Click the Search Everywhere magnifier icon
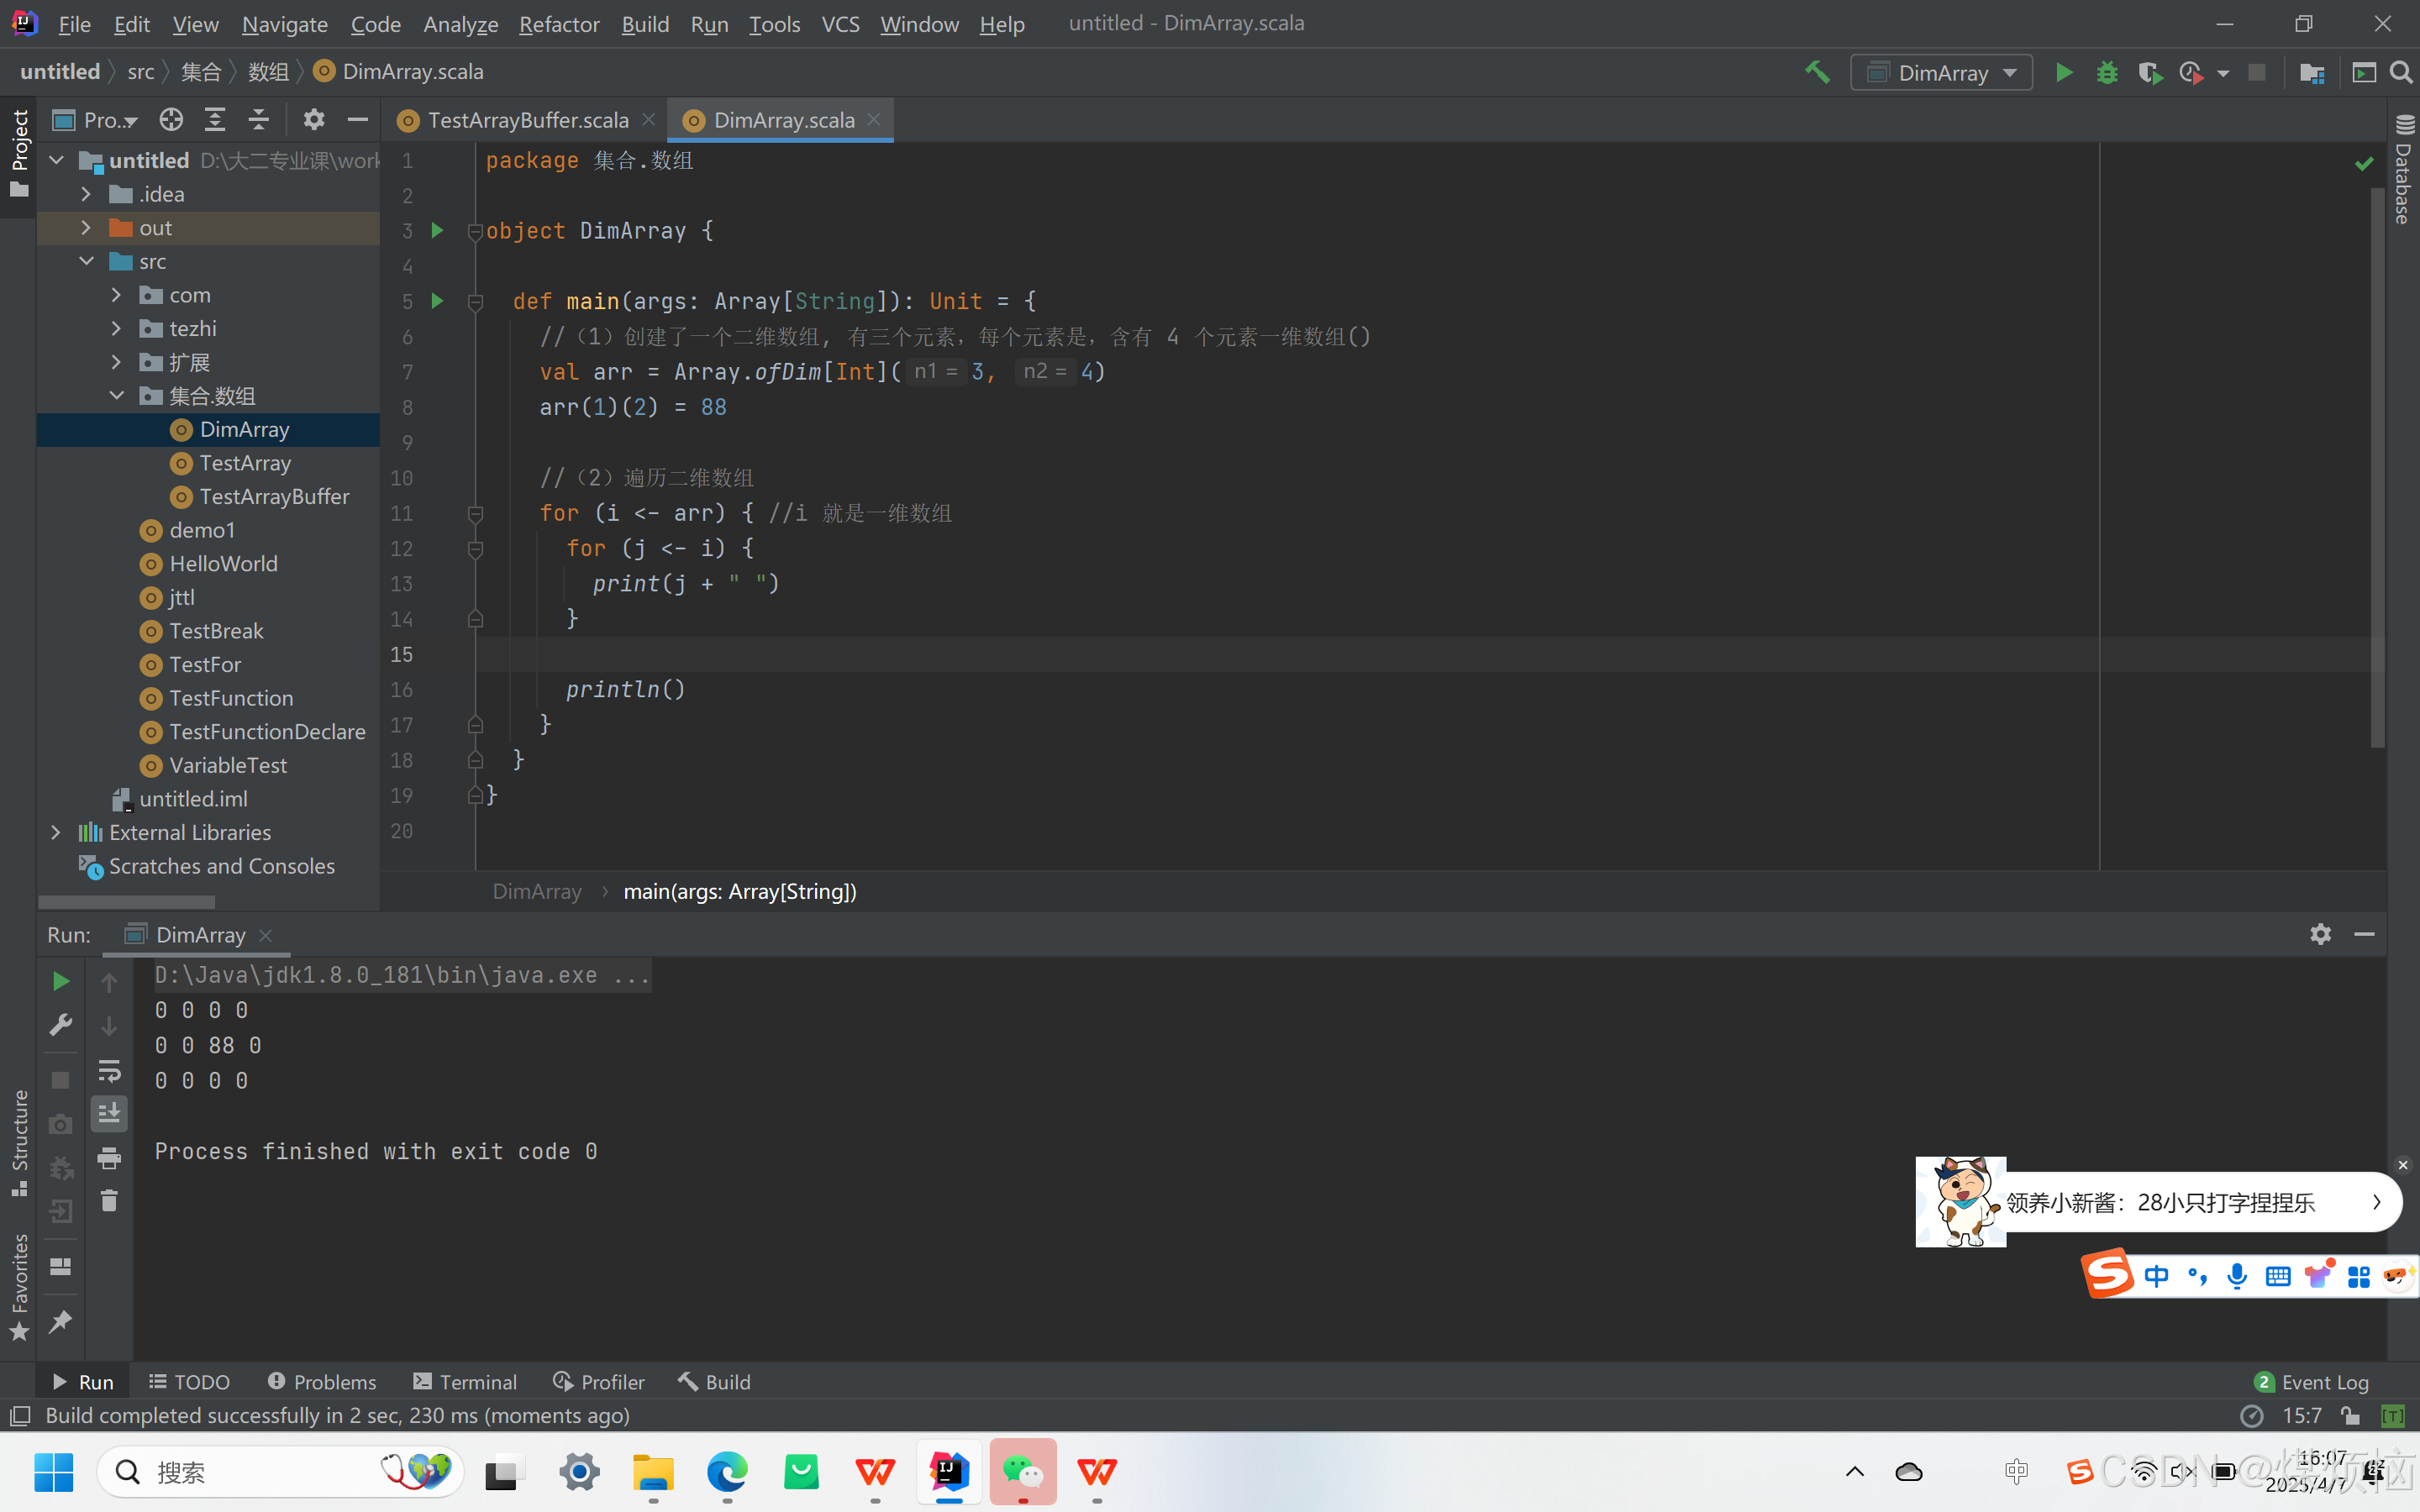Screen dimensions: 2420x1512 click(x=2401, y=72)
